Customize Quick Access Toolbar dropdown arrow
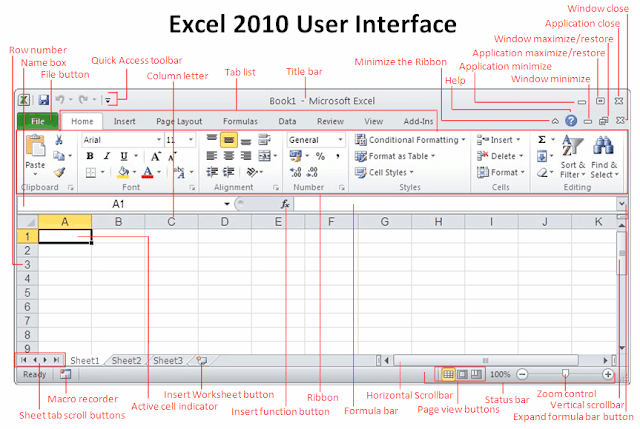This screenshot has height=429, width=640. click(x=108, y=100)
